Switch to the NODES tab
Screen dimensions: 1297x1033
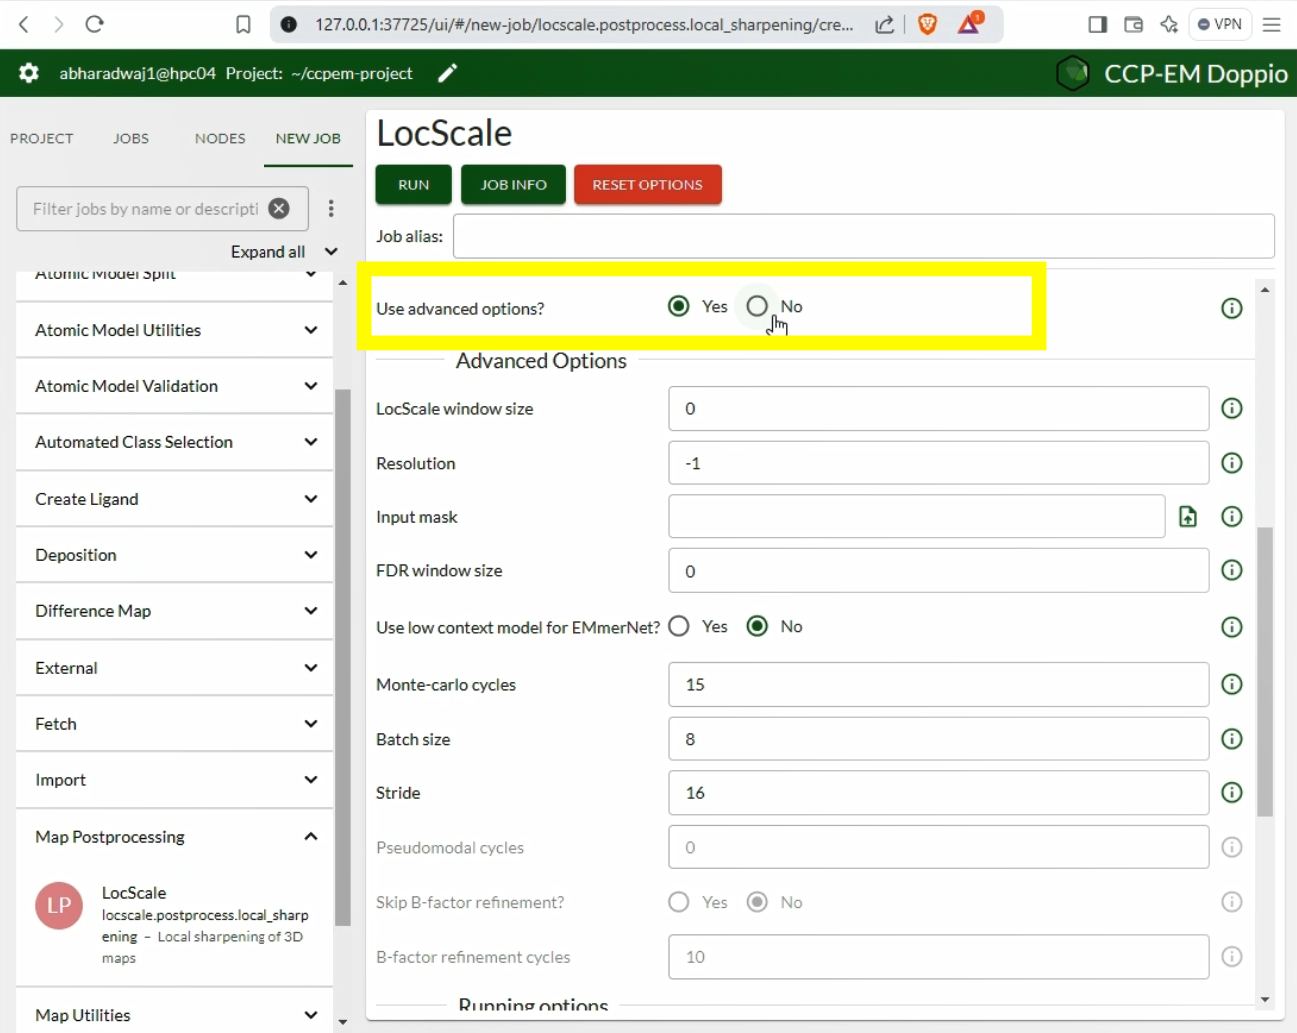[x=220, y=138]
